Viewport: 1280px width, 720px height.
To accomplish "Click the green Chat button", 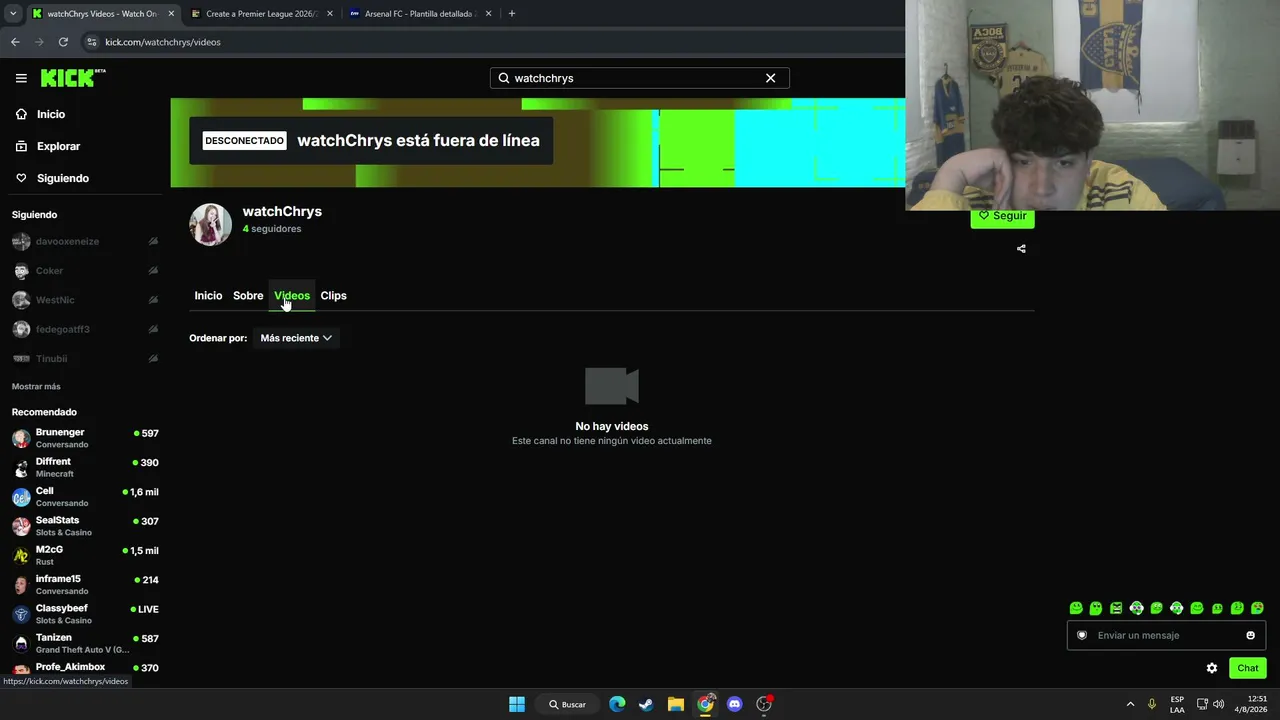I will pyautogui.click(x=1247, y=668).
